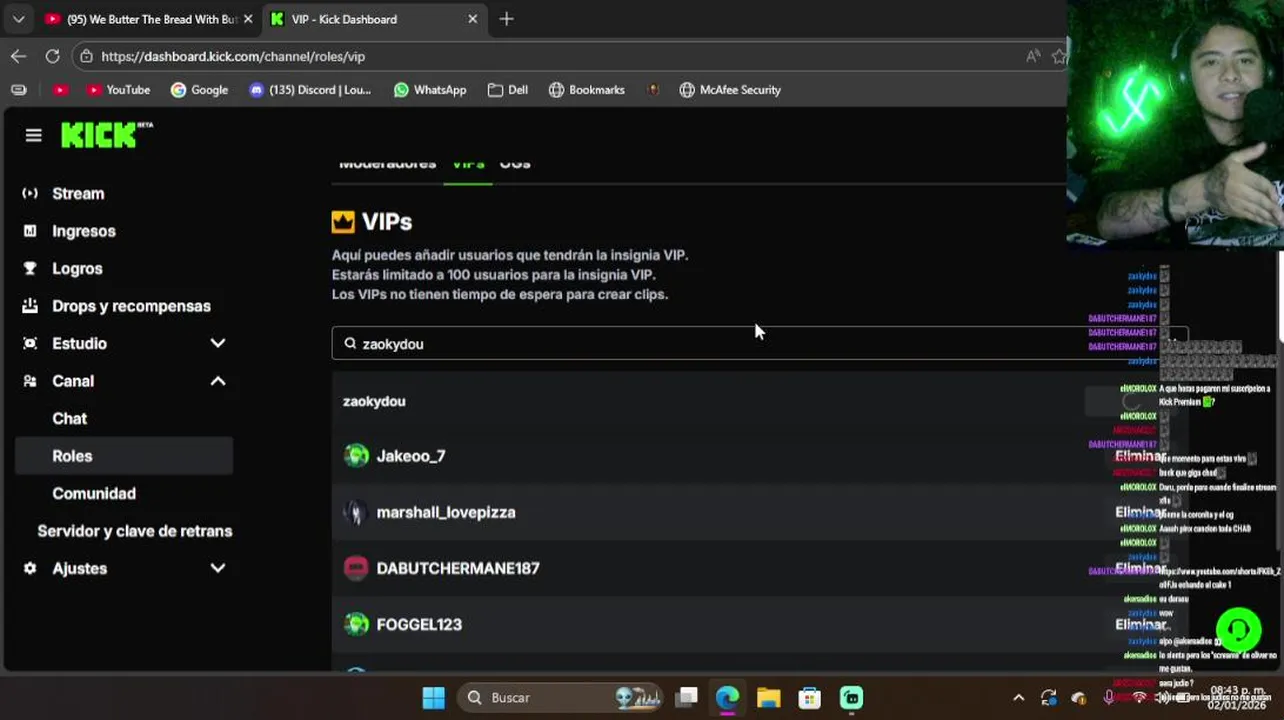The height and width of the screenshot is (720, 1284).
Task: Click the Stream broadcast icon
Action: tap(30, 193)
